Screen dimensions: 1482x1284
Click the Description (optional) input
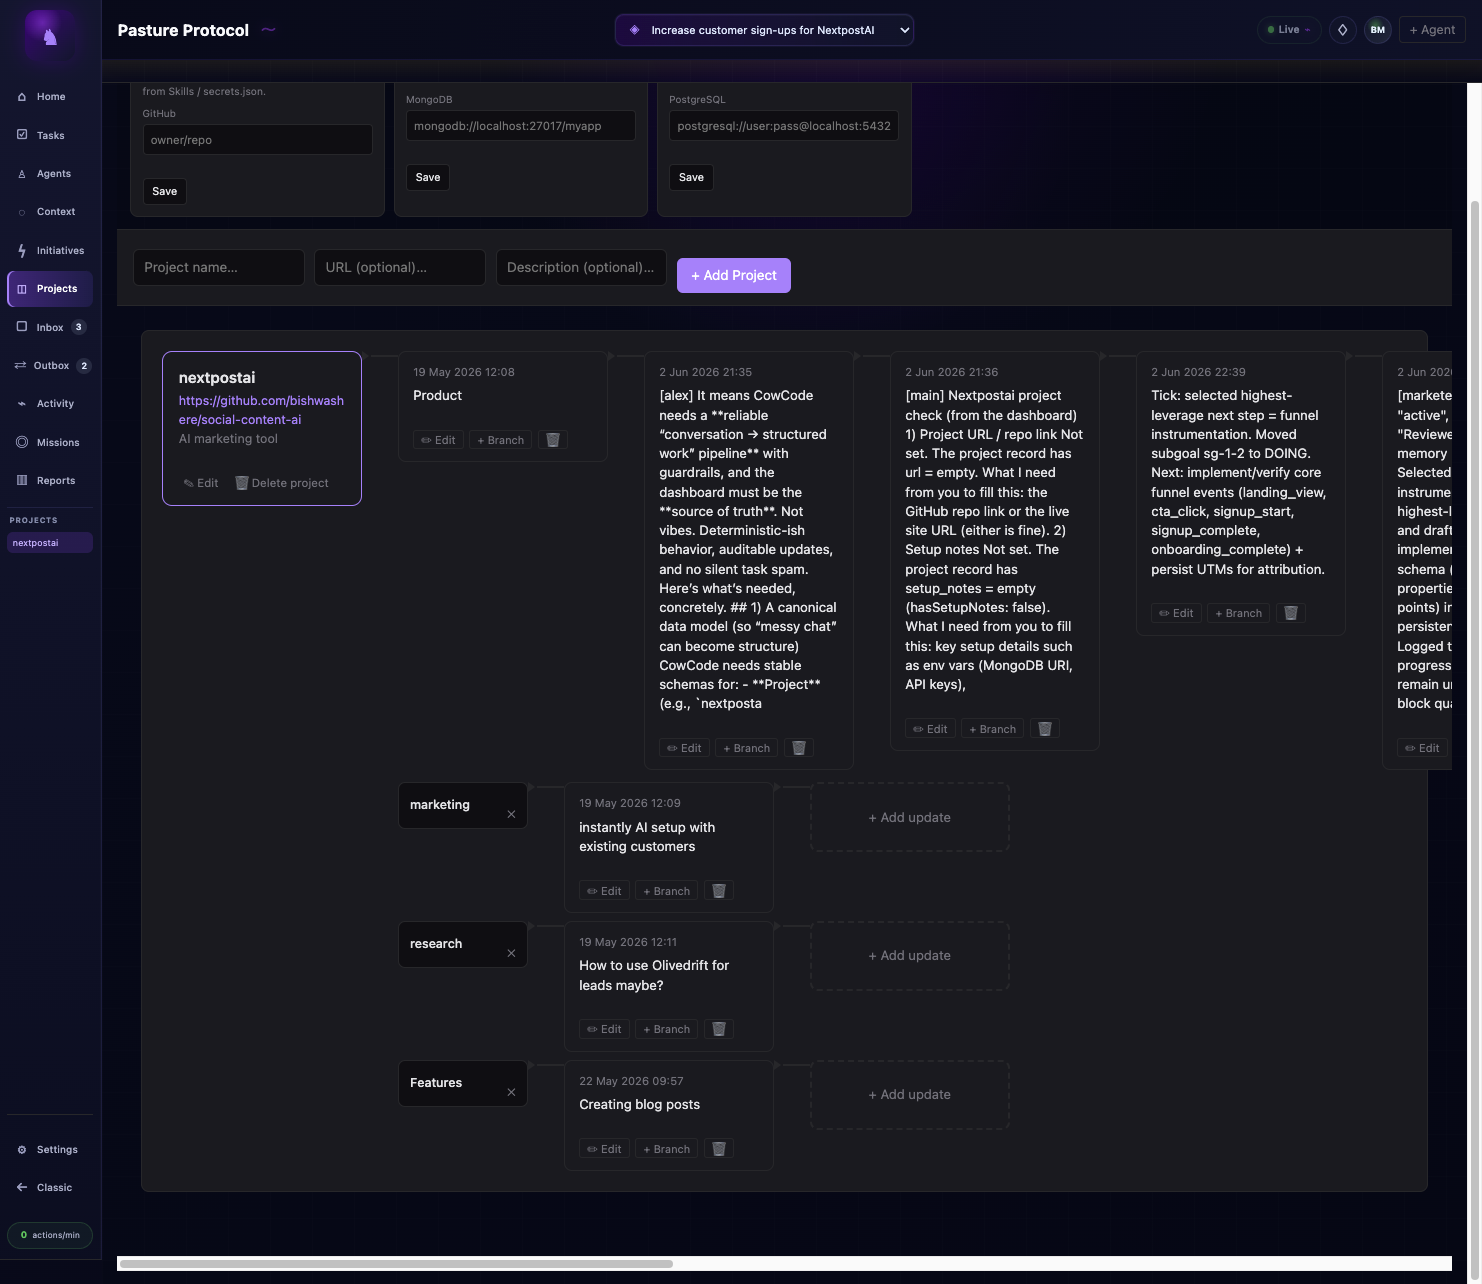click(581, 268)
